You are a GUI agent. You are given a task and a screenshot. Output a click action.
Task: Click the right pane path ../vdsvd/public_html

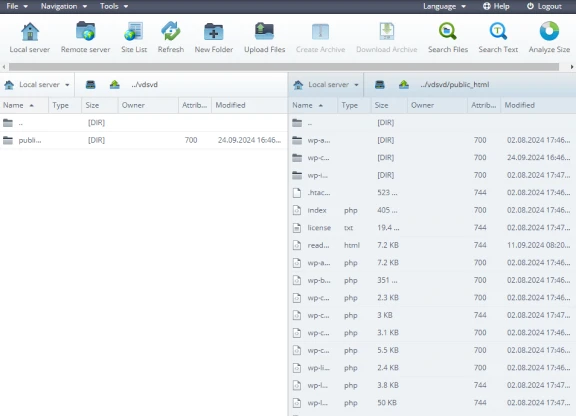pyautogui.click(x=455, y=85)
